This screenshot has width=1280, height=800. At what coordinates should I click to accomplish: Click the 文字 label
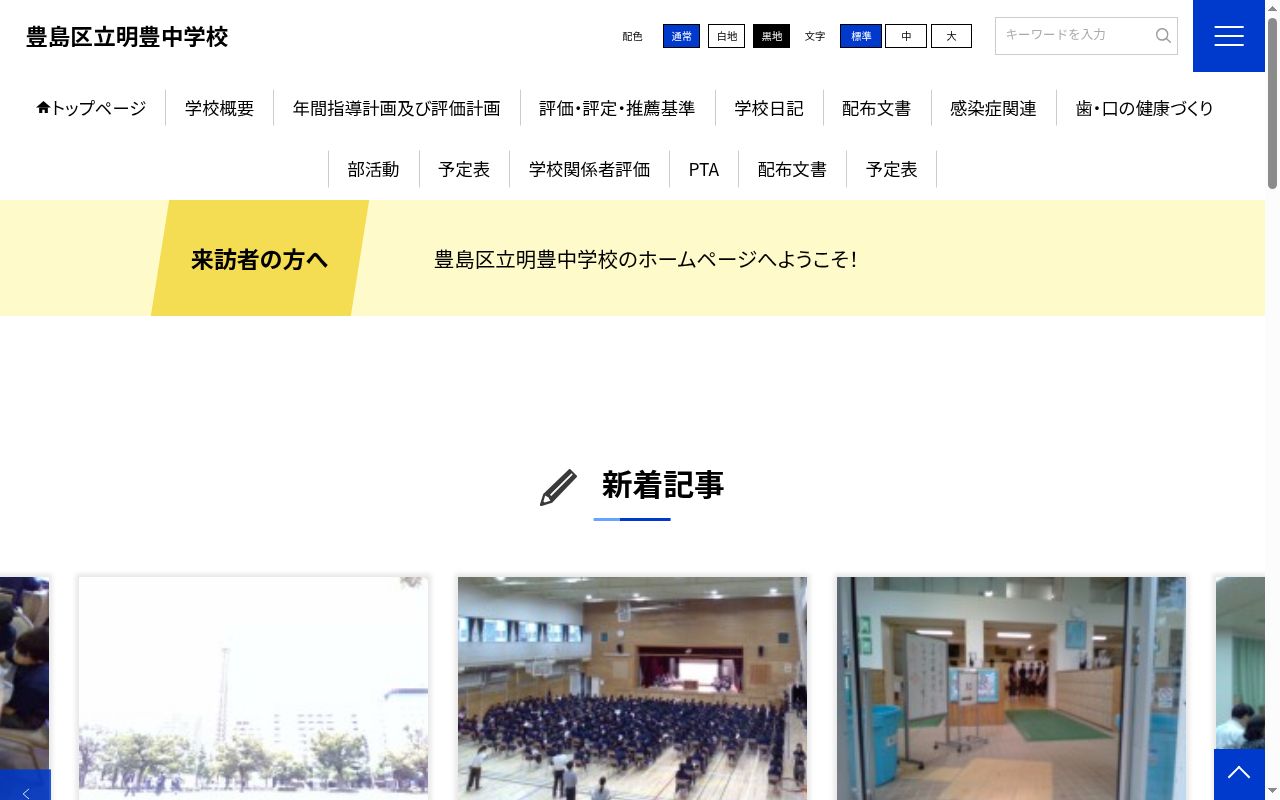[815, 36]
